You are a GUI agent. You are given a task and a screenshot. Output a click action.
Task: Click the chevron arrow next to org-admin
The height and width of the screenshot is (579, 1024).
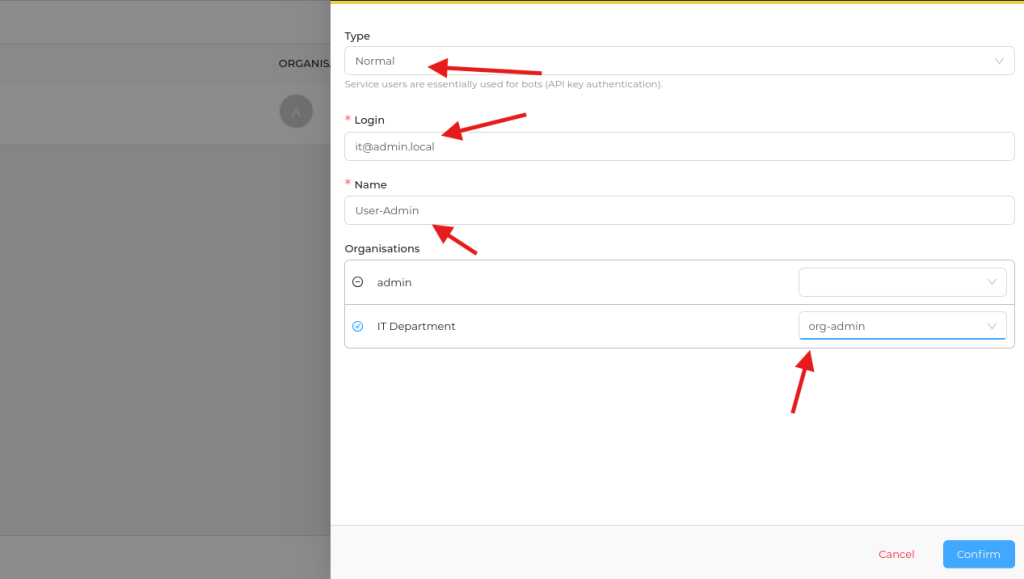992,326
